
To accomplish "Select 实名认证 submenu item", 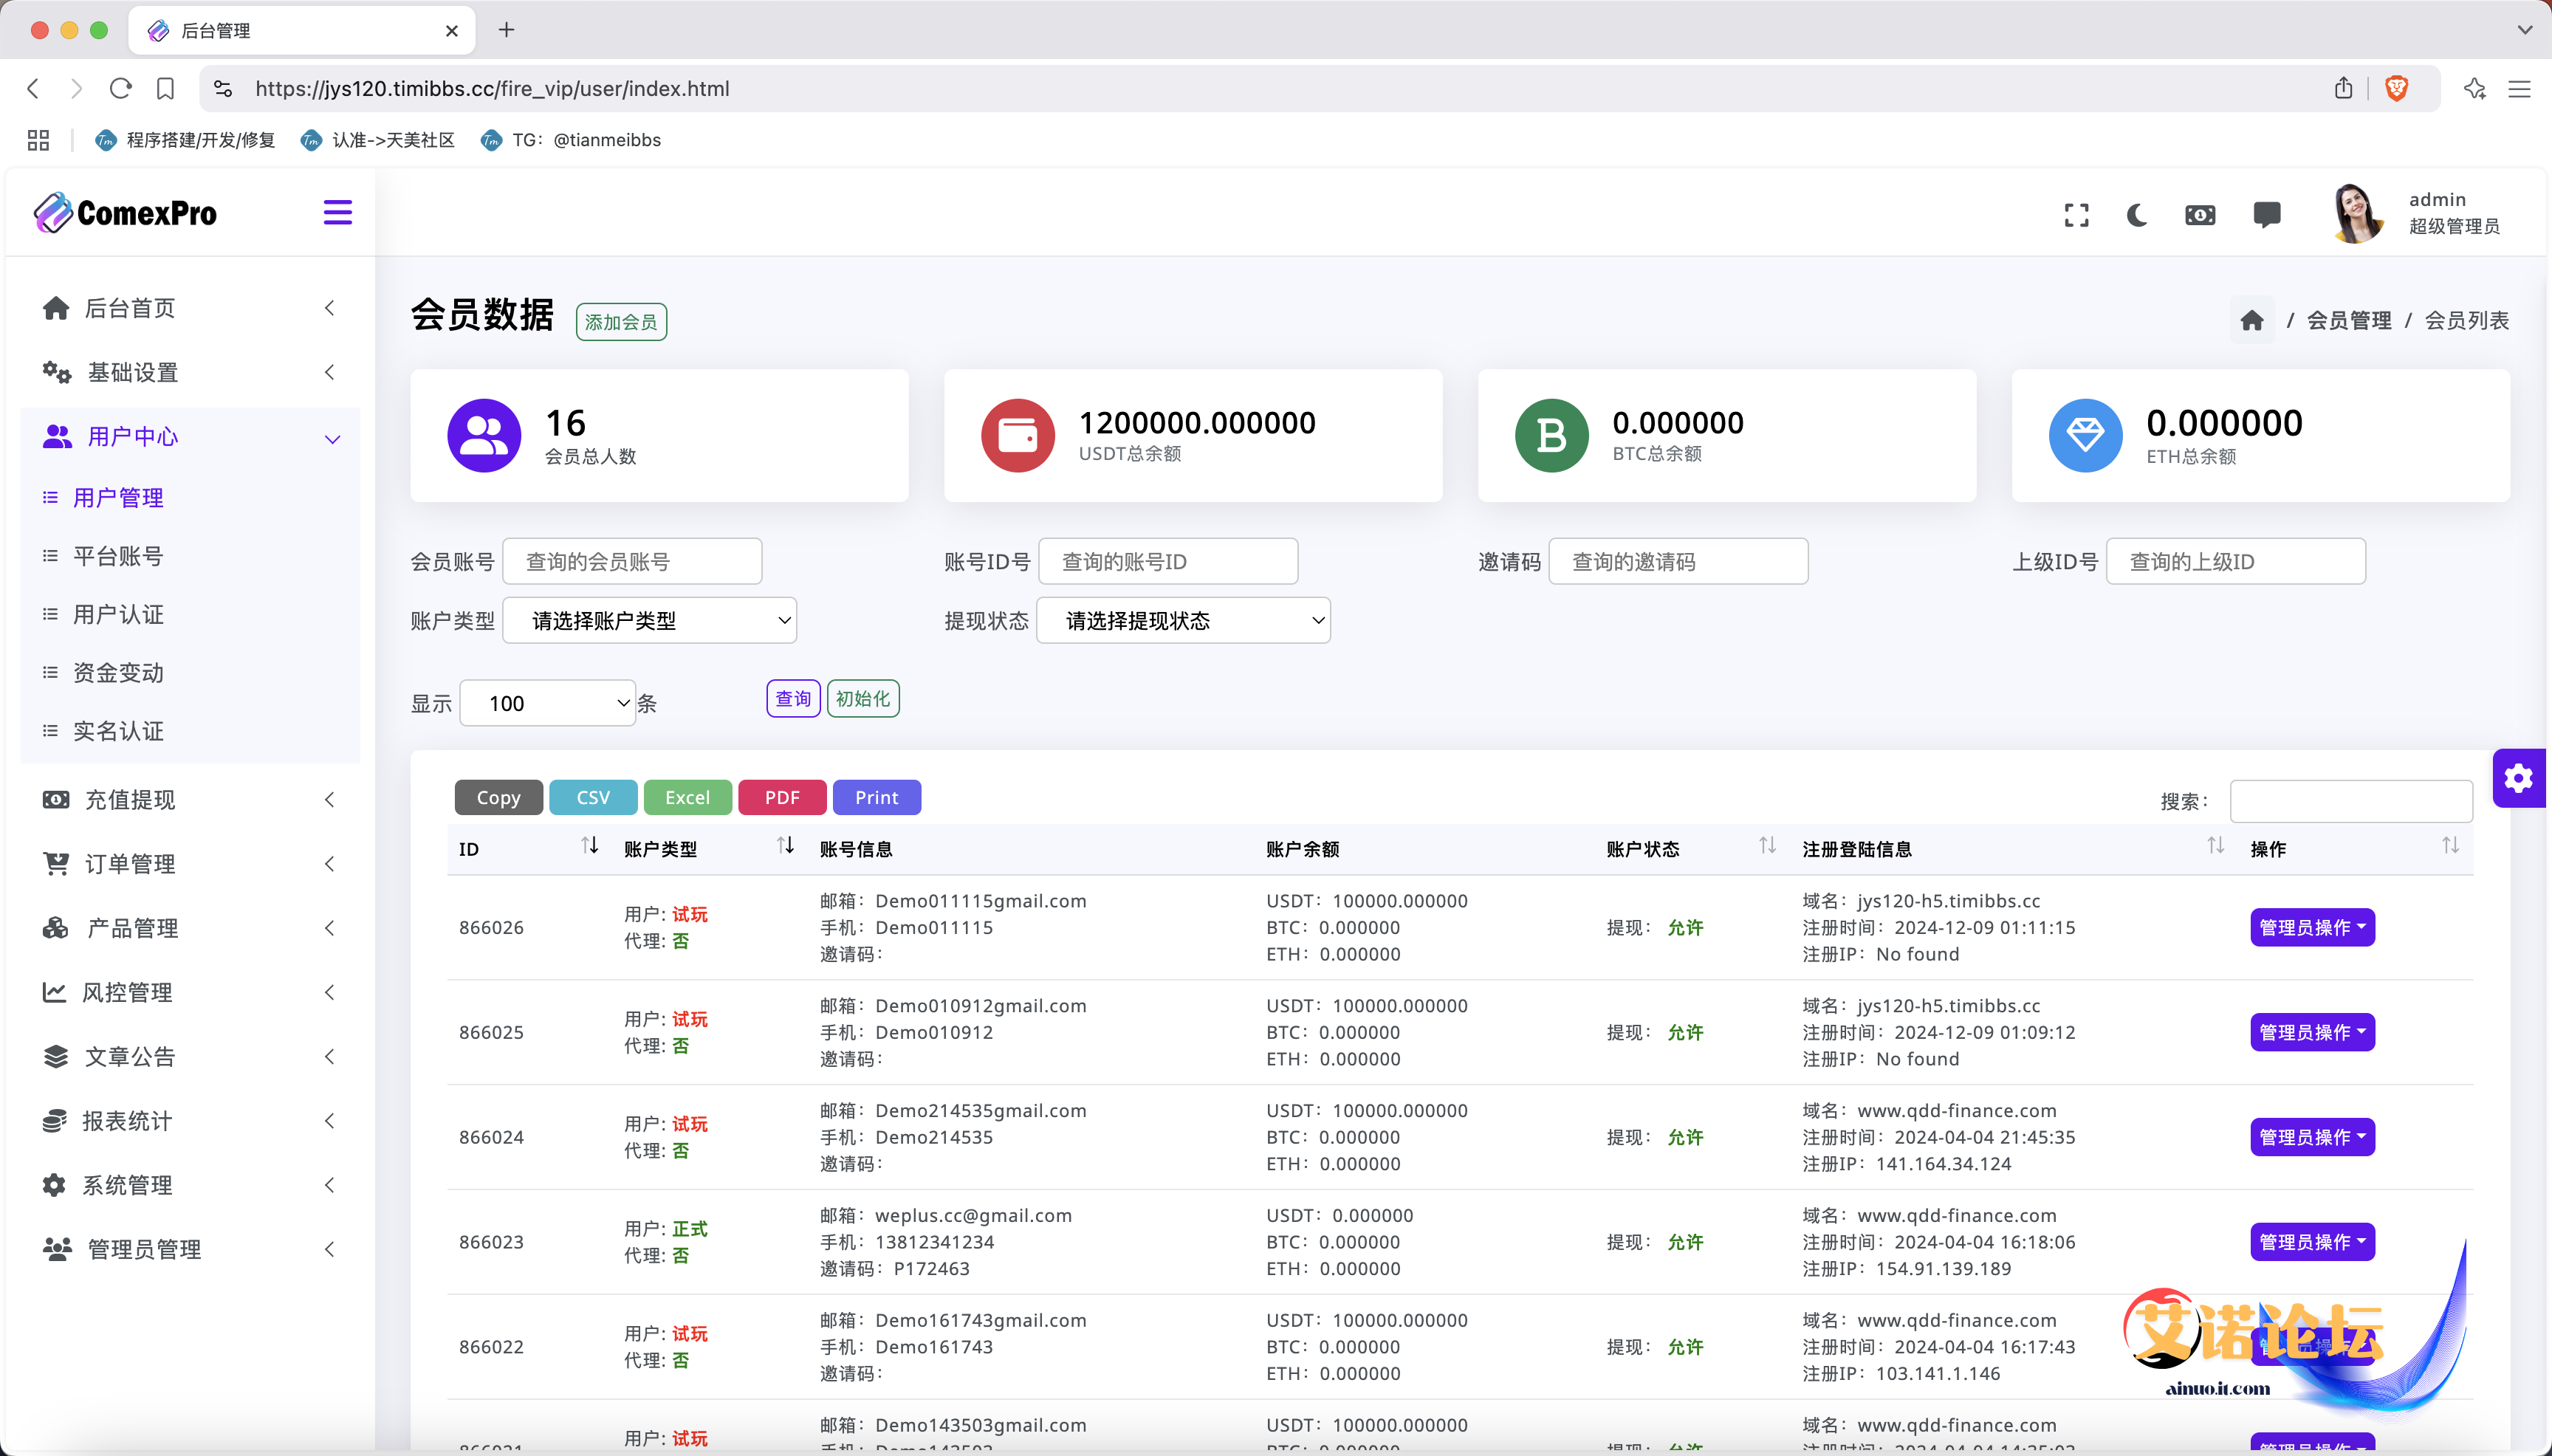I will point(118,731).
